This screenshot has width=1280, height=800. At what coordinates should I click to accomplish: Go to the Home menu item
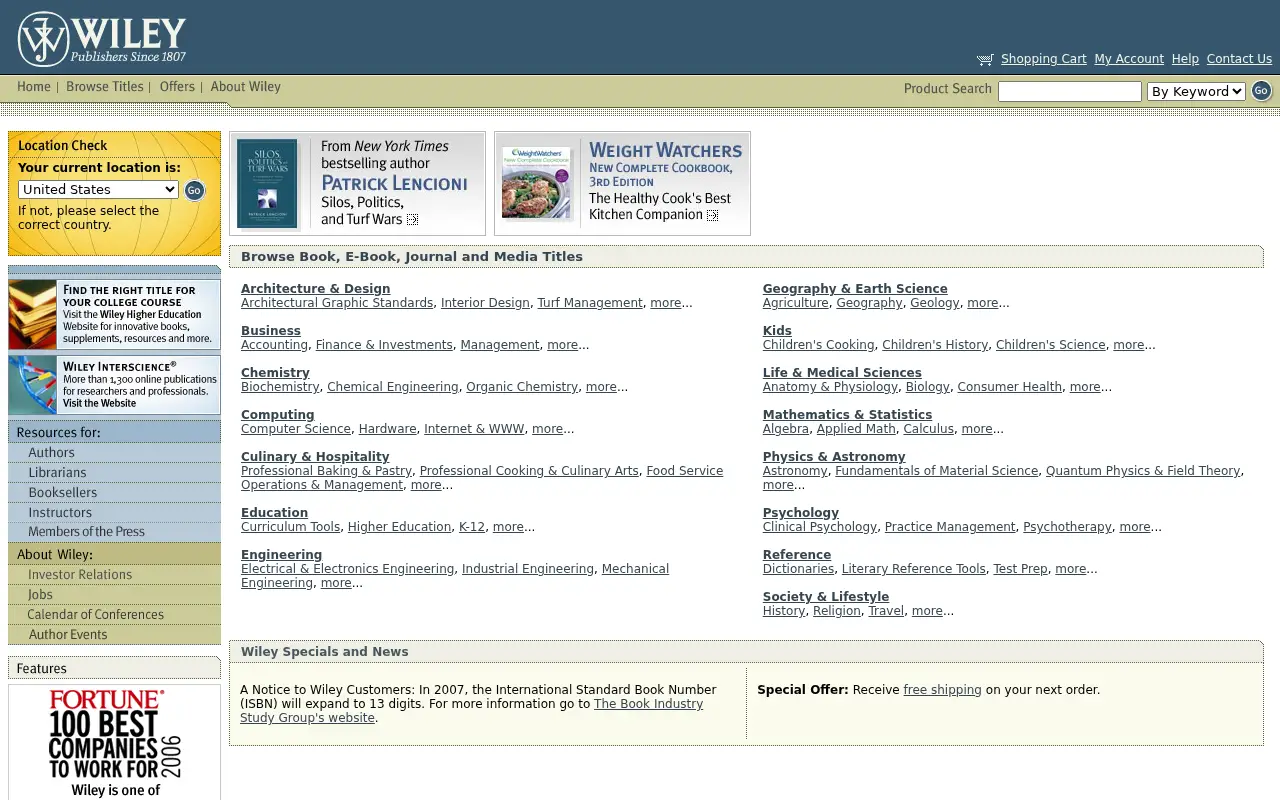pos(33,87)
